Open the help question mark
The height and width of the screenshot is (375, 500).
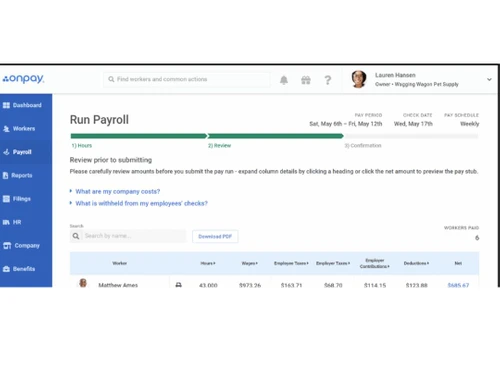328,80
